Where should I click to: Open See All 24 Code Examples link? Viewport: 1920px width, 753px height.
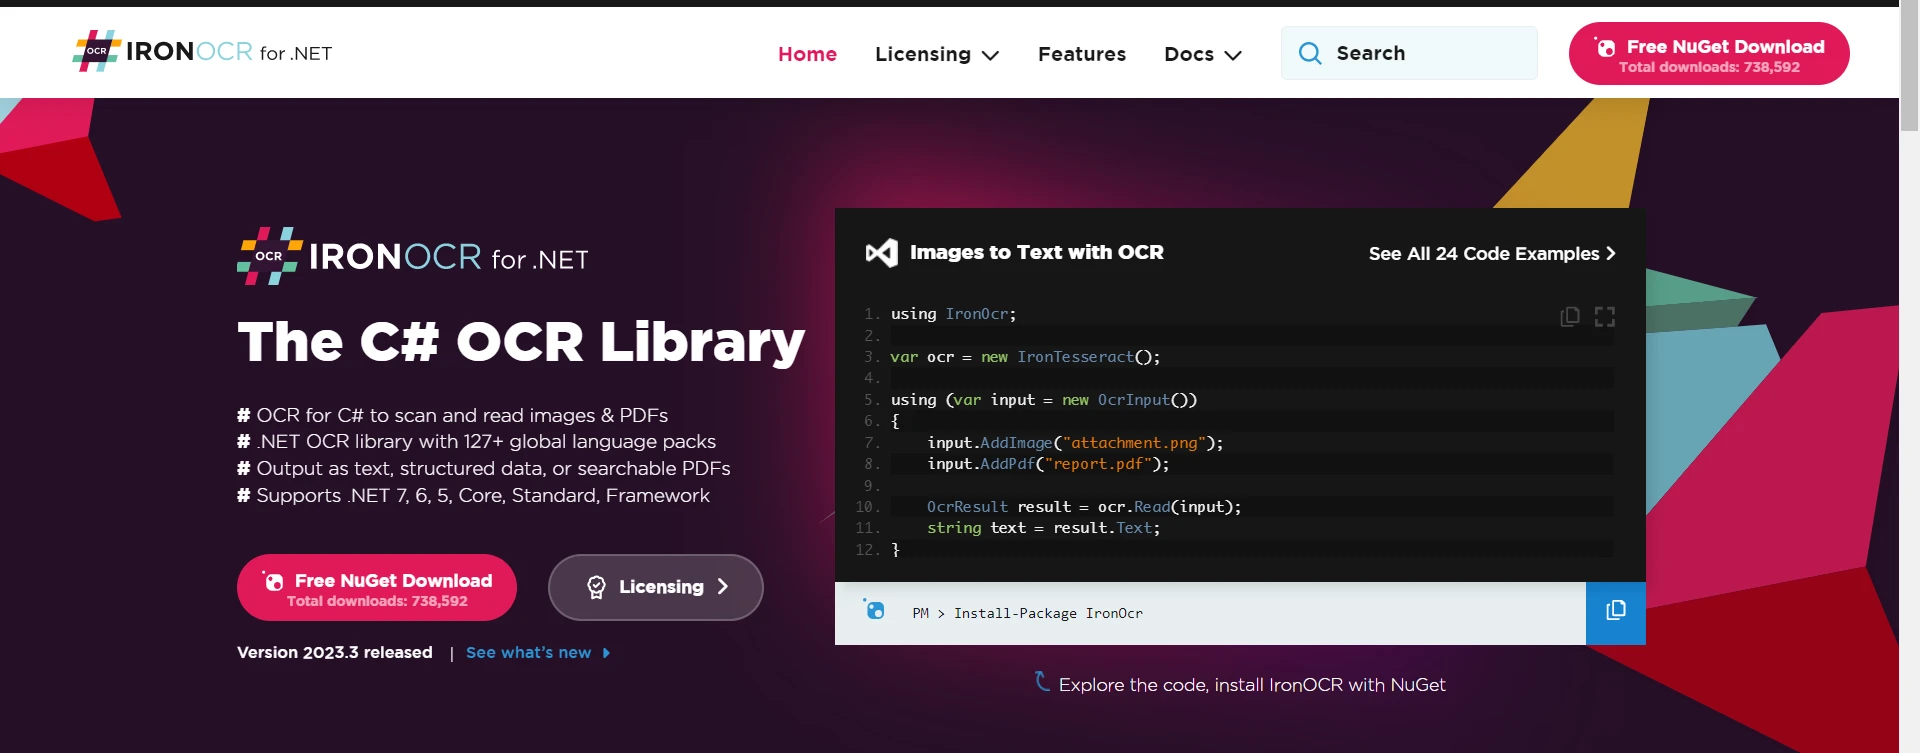tap(1491, 254)
